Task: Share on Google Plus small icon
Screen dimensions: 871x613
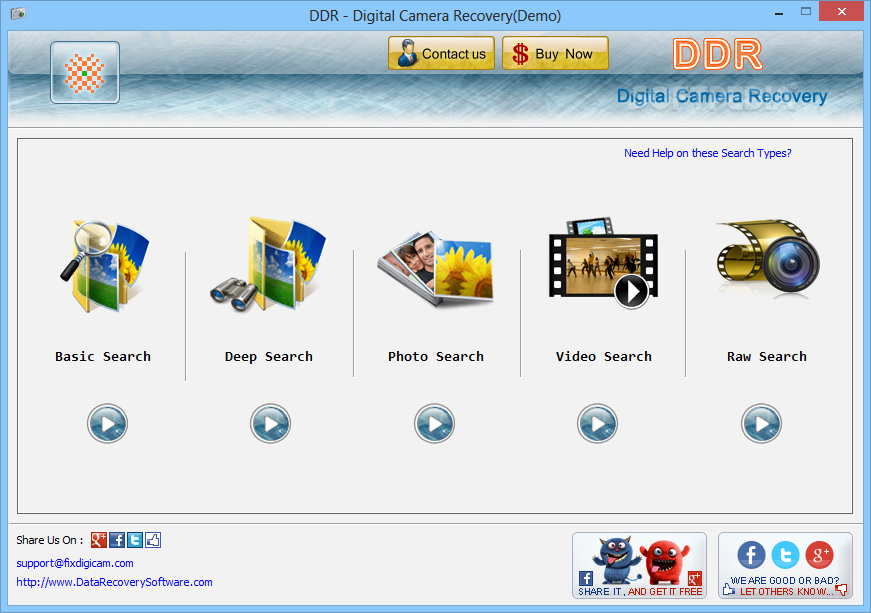Action: pos(99,540)
